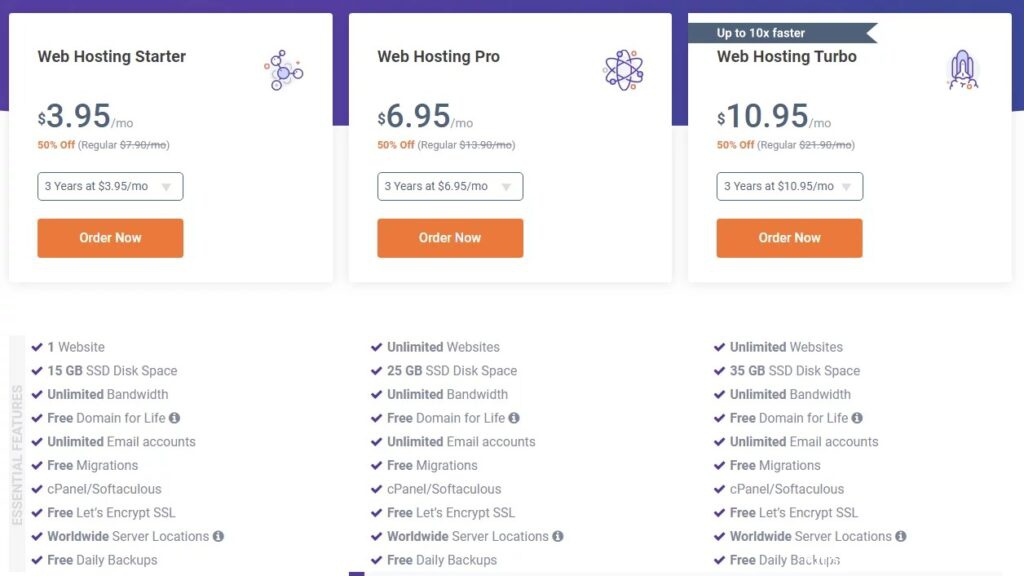
Task: Click info icon beside Turbo's Worldwide Server Locations
Action: 901,536
